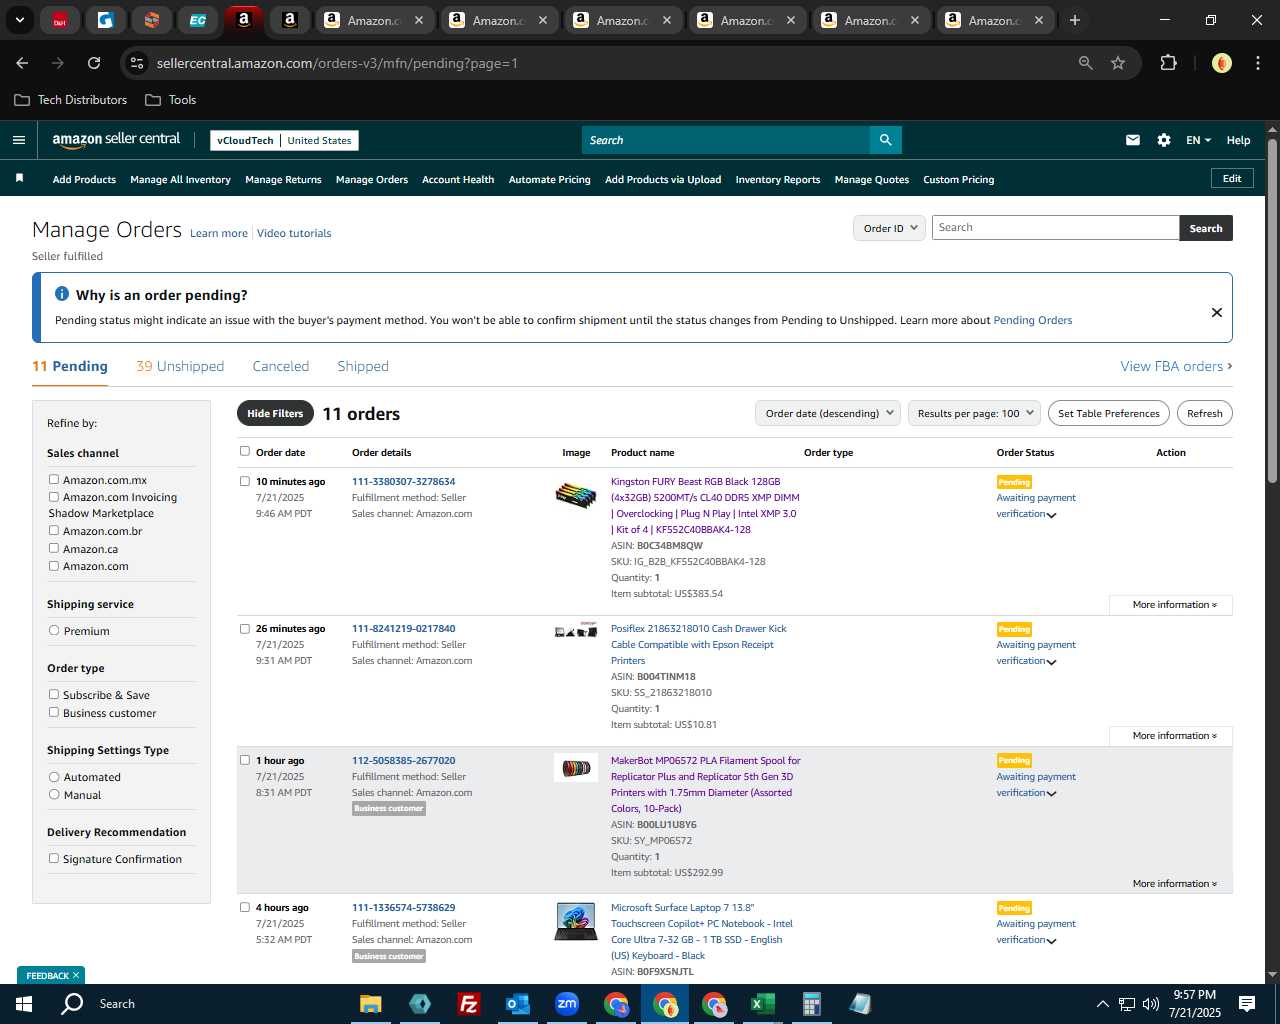The height and width of the screenshot is (1024, 1280).
Task: Click the Edit button in navigation bar
Action: pos(1232,178)
